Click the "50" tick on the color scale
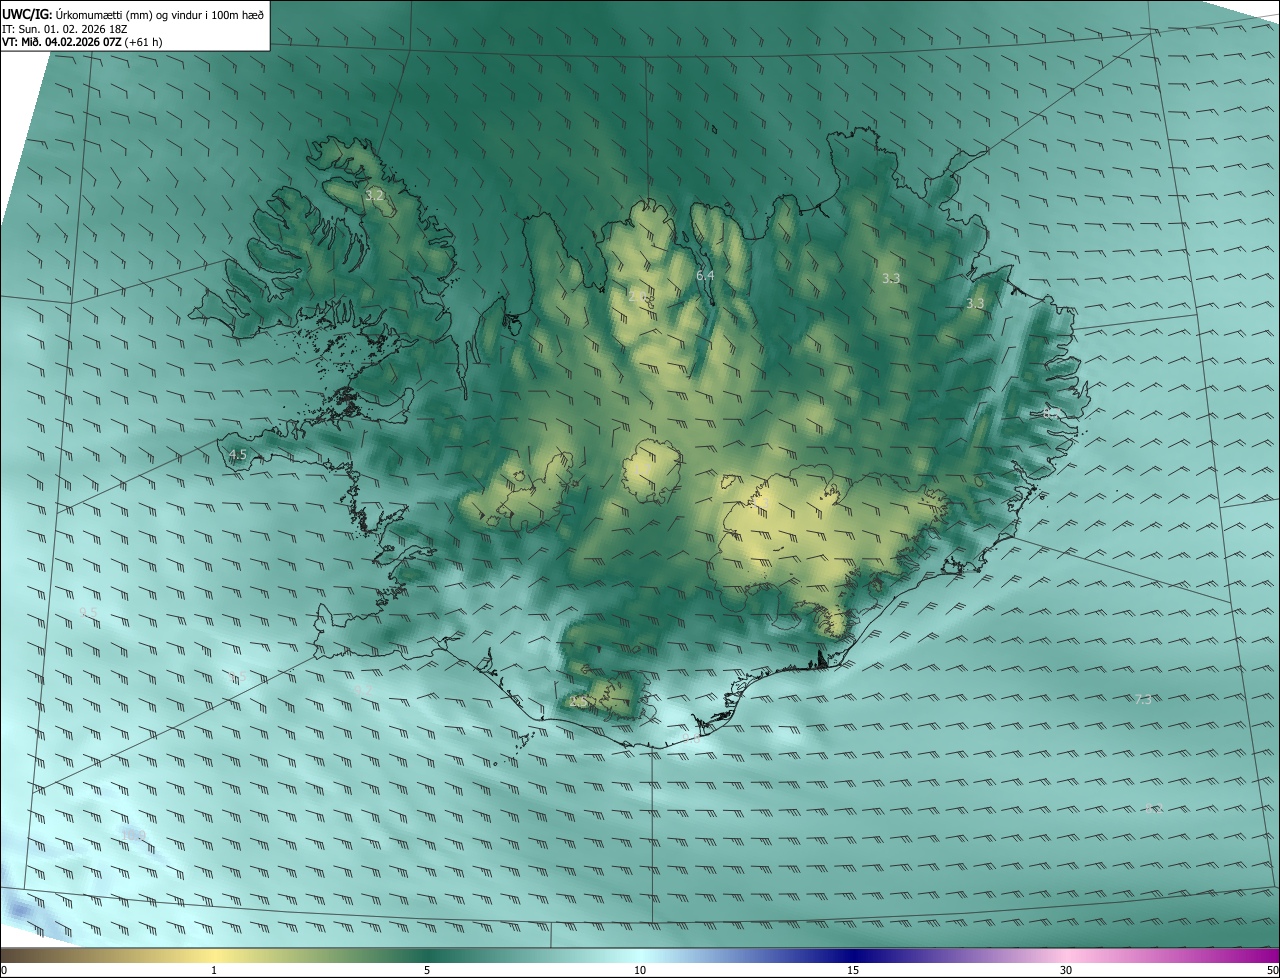This screenshot has width=1280, height=978. 1272,971
